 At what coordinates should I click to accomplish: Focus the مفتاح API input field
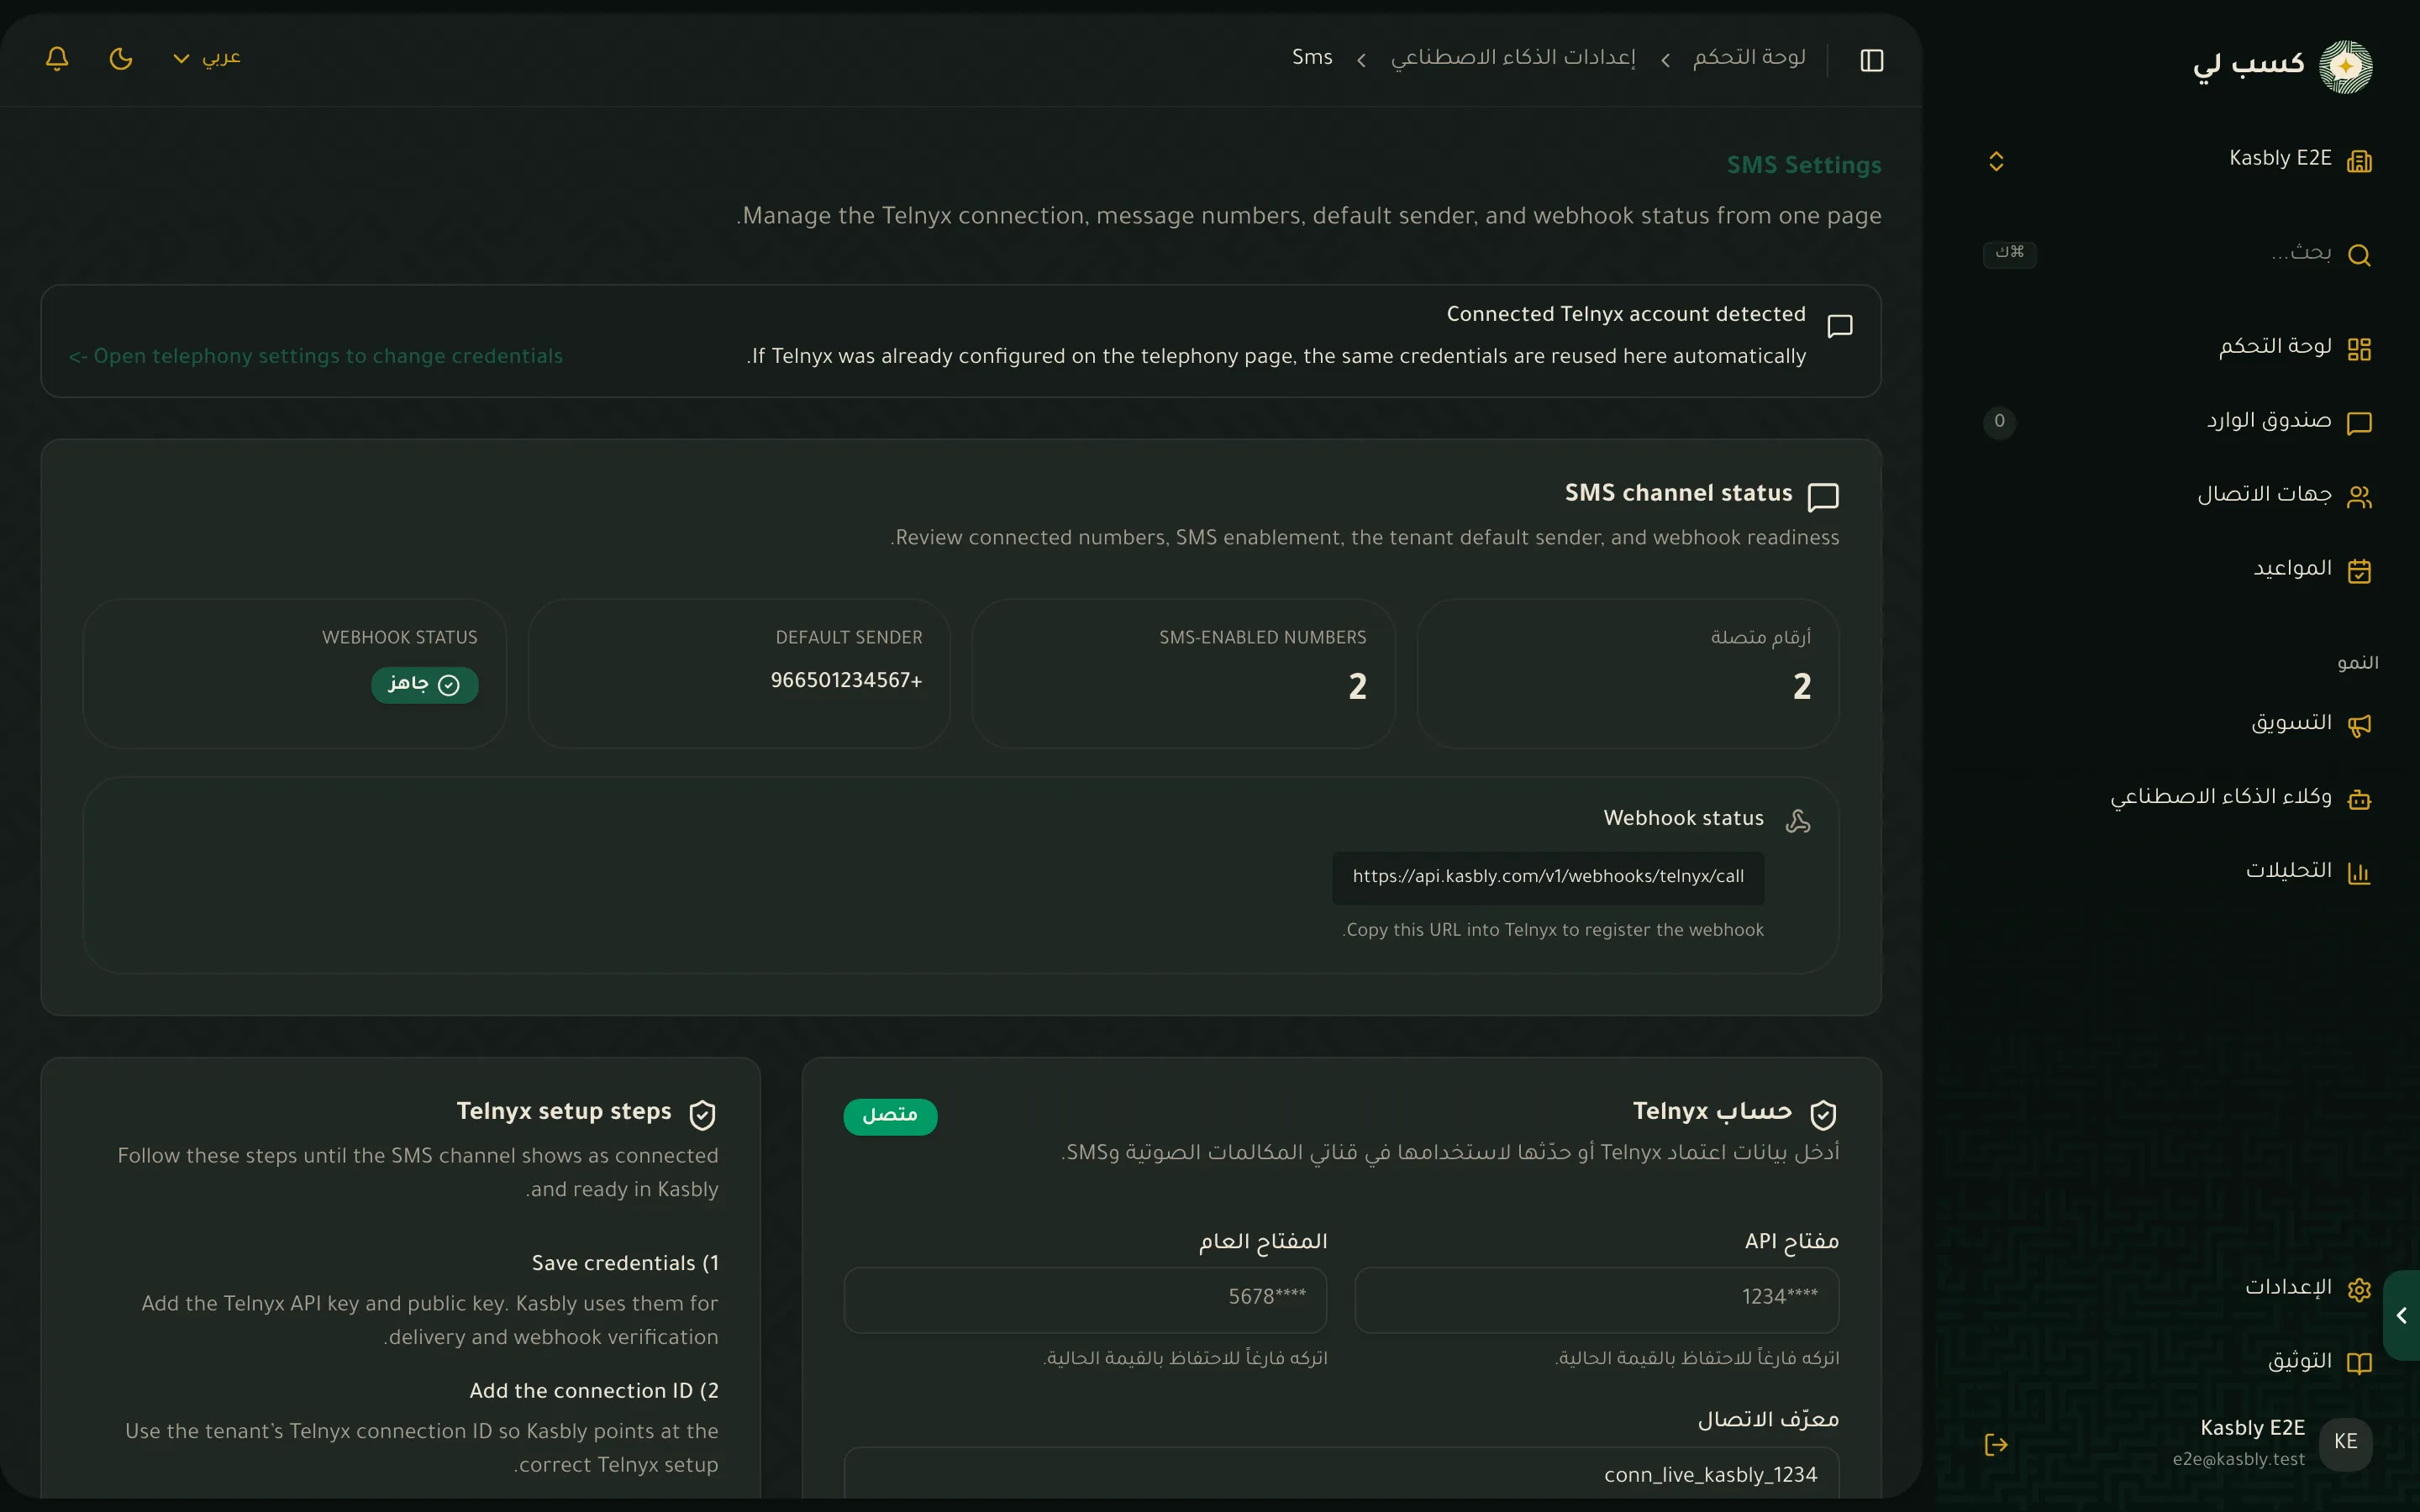[x=1597, y=1299]
